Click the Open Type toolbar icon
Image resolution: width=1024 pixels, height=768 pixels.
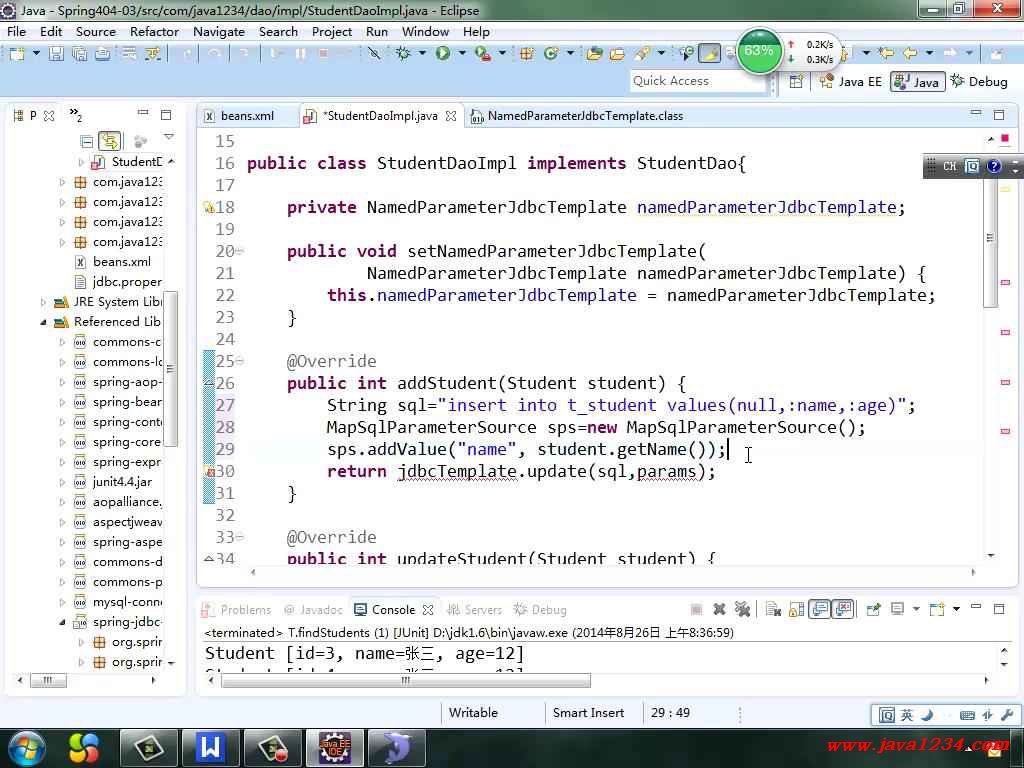(x=594, y=54)
